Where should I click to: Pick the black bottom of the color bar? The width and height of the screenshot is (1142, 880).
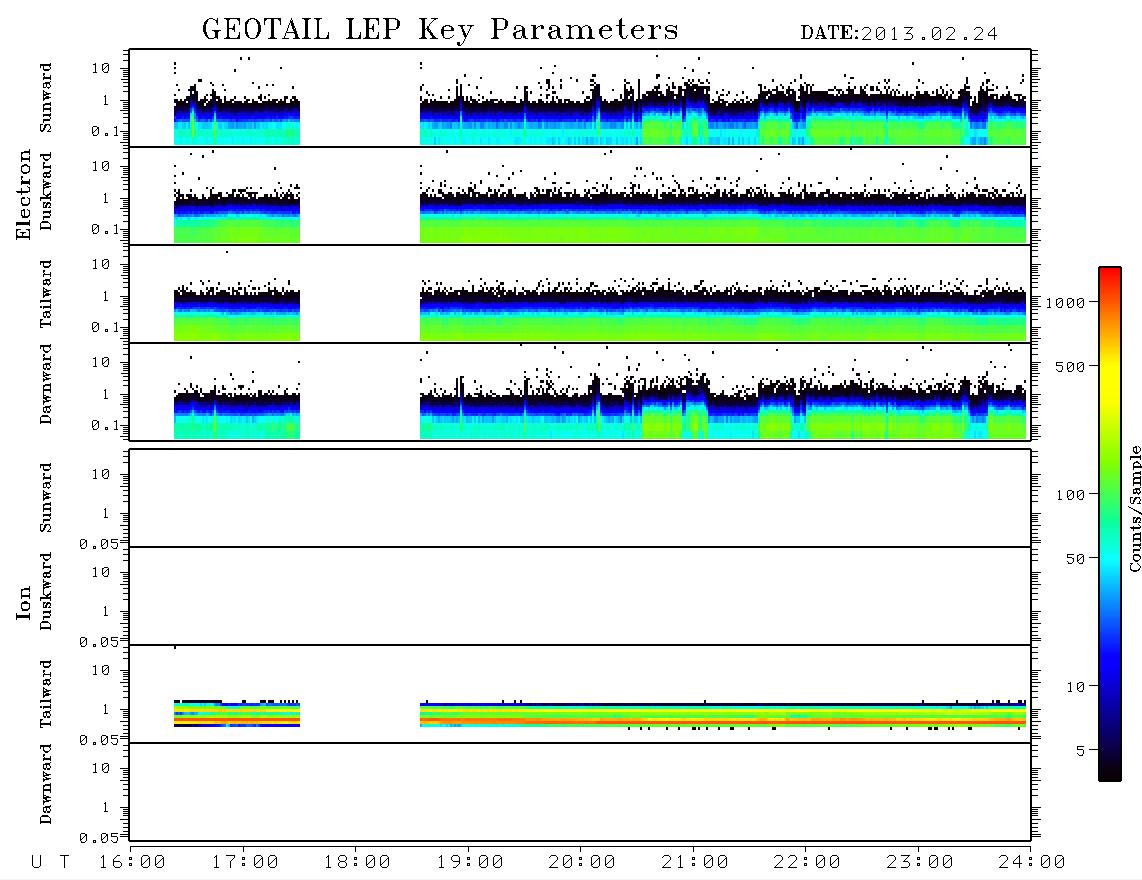point(1110,771)
